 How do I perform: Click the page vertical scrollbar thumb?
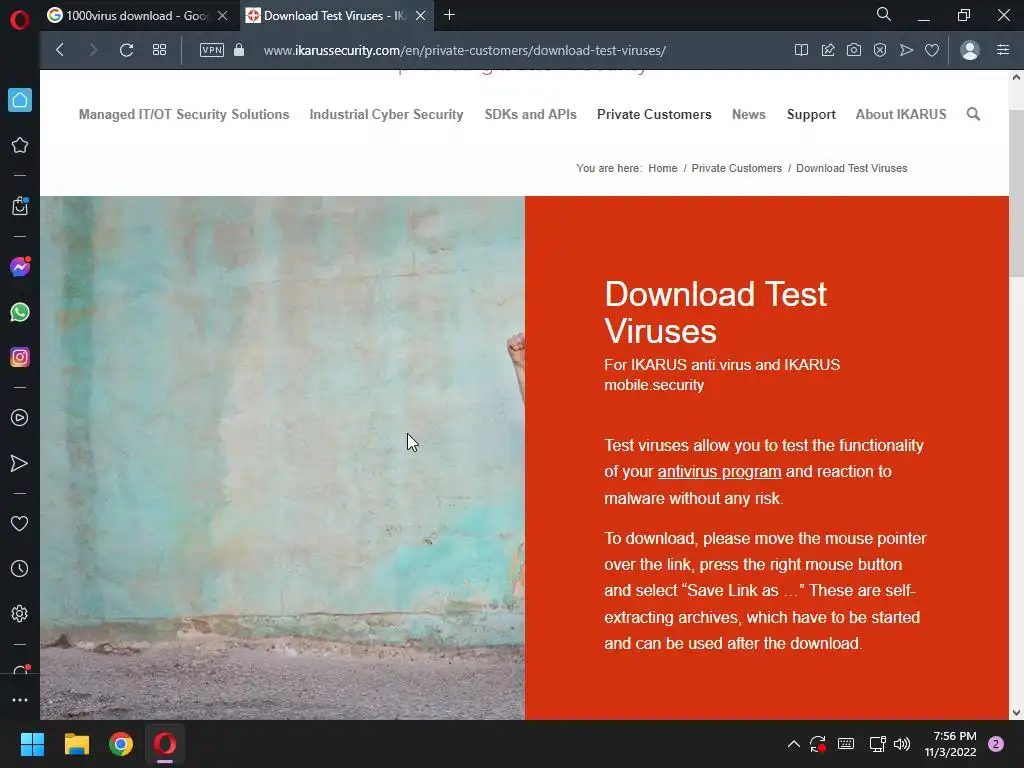pyautogui.click(x=1016, y=193)
